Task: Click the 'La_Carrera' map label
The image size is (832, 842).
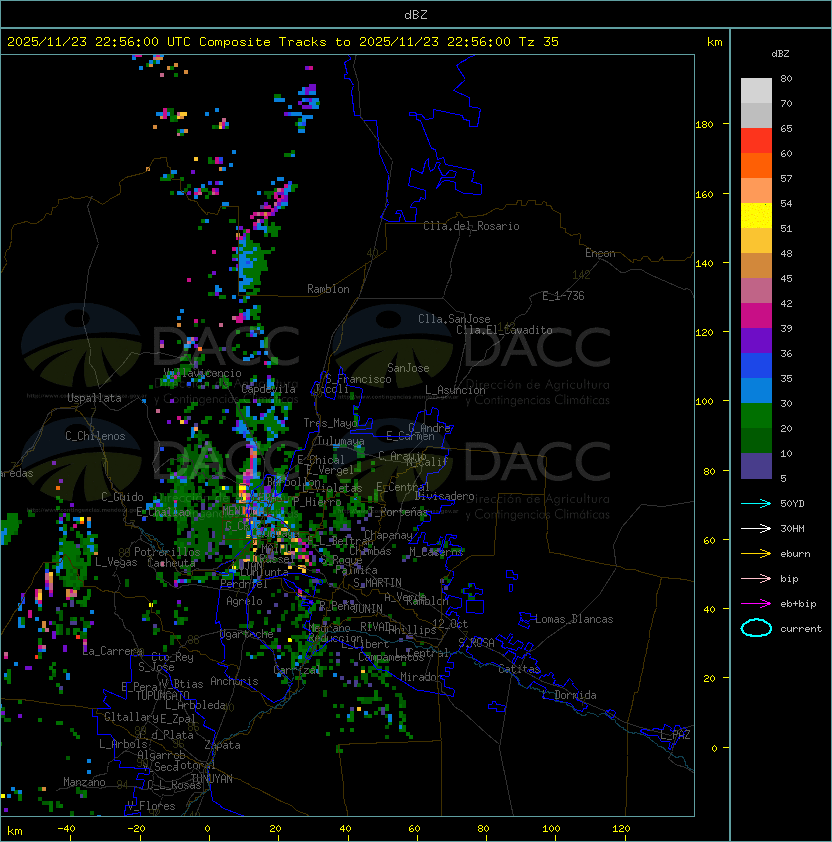Action: [x=113, y=651]
